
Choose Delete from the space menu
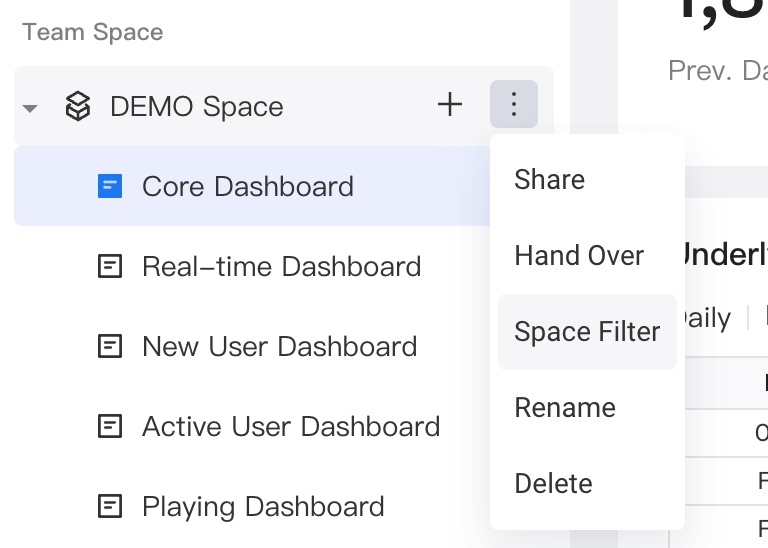553,484
